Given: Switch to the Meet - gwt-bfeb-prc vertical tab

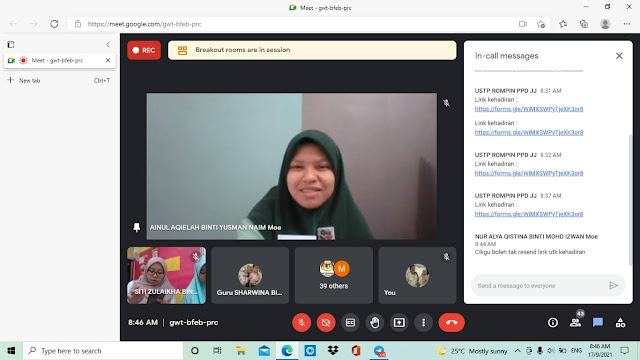Looking at the screenshot, I should click(60, 60).
